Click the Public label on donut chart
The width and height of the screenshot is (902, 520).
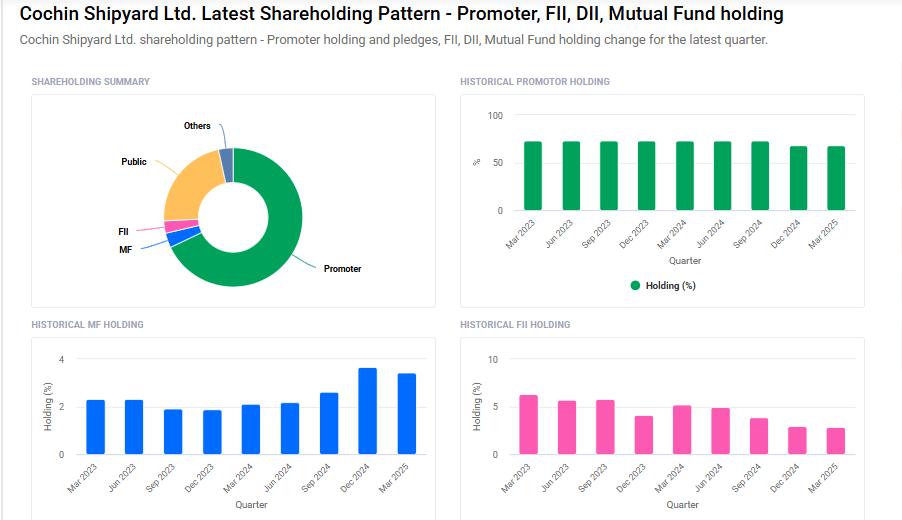pos(133,162)
